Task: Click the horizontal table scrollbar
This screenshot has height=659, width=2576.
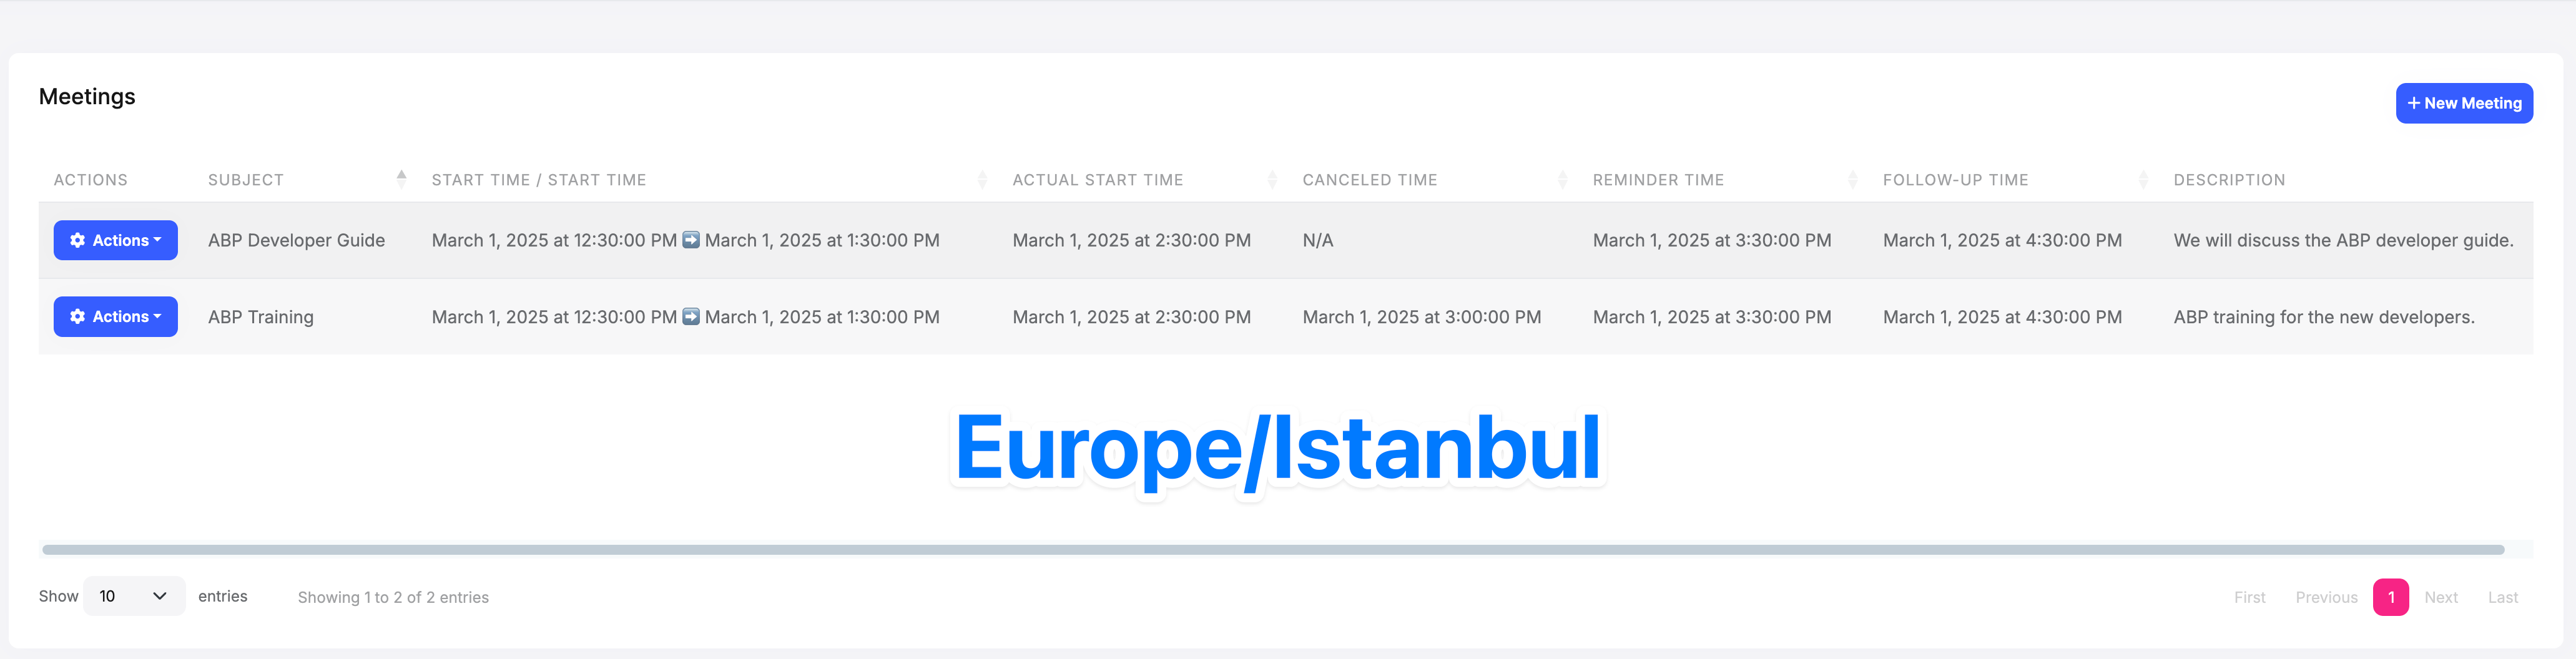Action: point(1272,550)
